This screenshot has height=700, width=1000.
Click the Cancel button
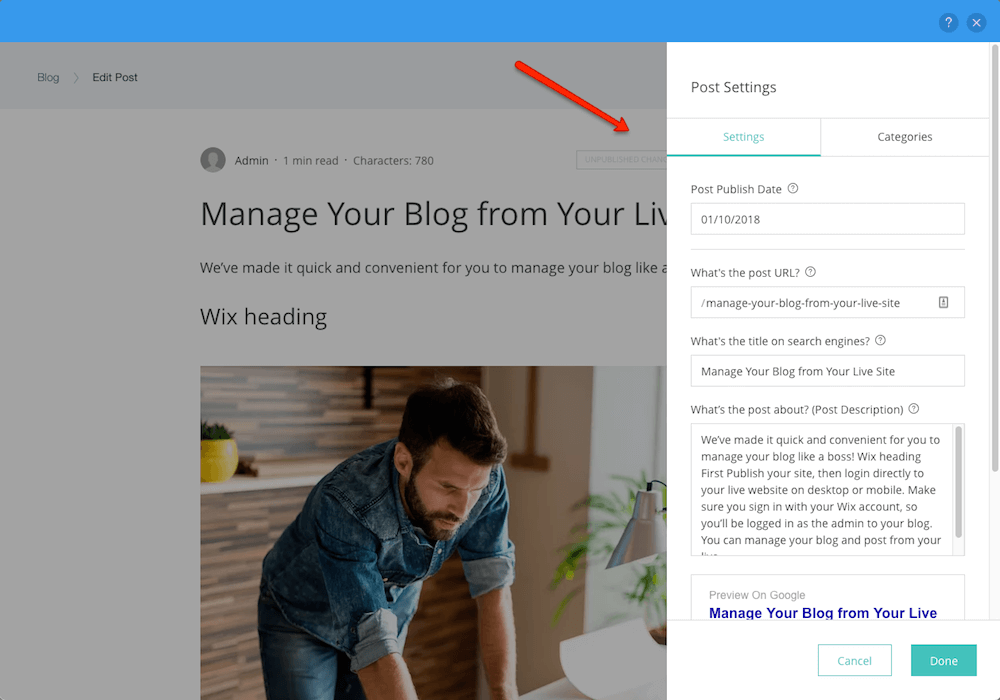[855, 660]
